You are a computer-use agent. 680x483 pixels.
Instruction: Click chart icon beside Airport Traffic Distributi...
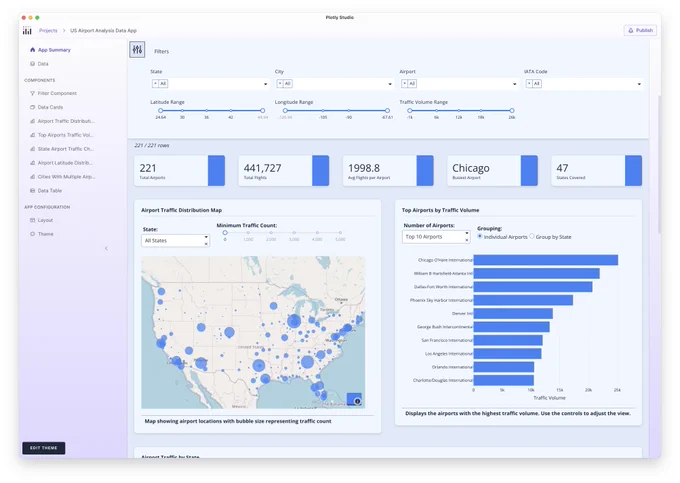click(x=33, y=121)
